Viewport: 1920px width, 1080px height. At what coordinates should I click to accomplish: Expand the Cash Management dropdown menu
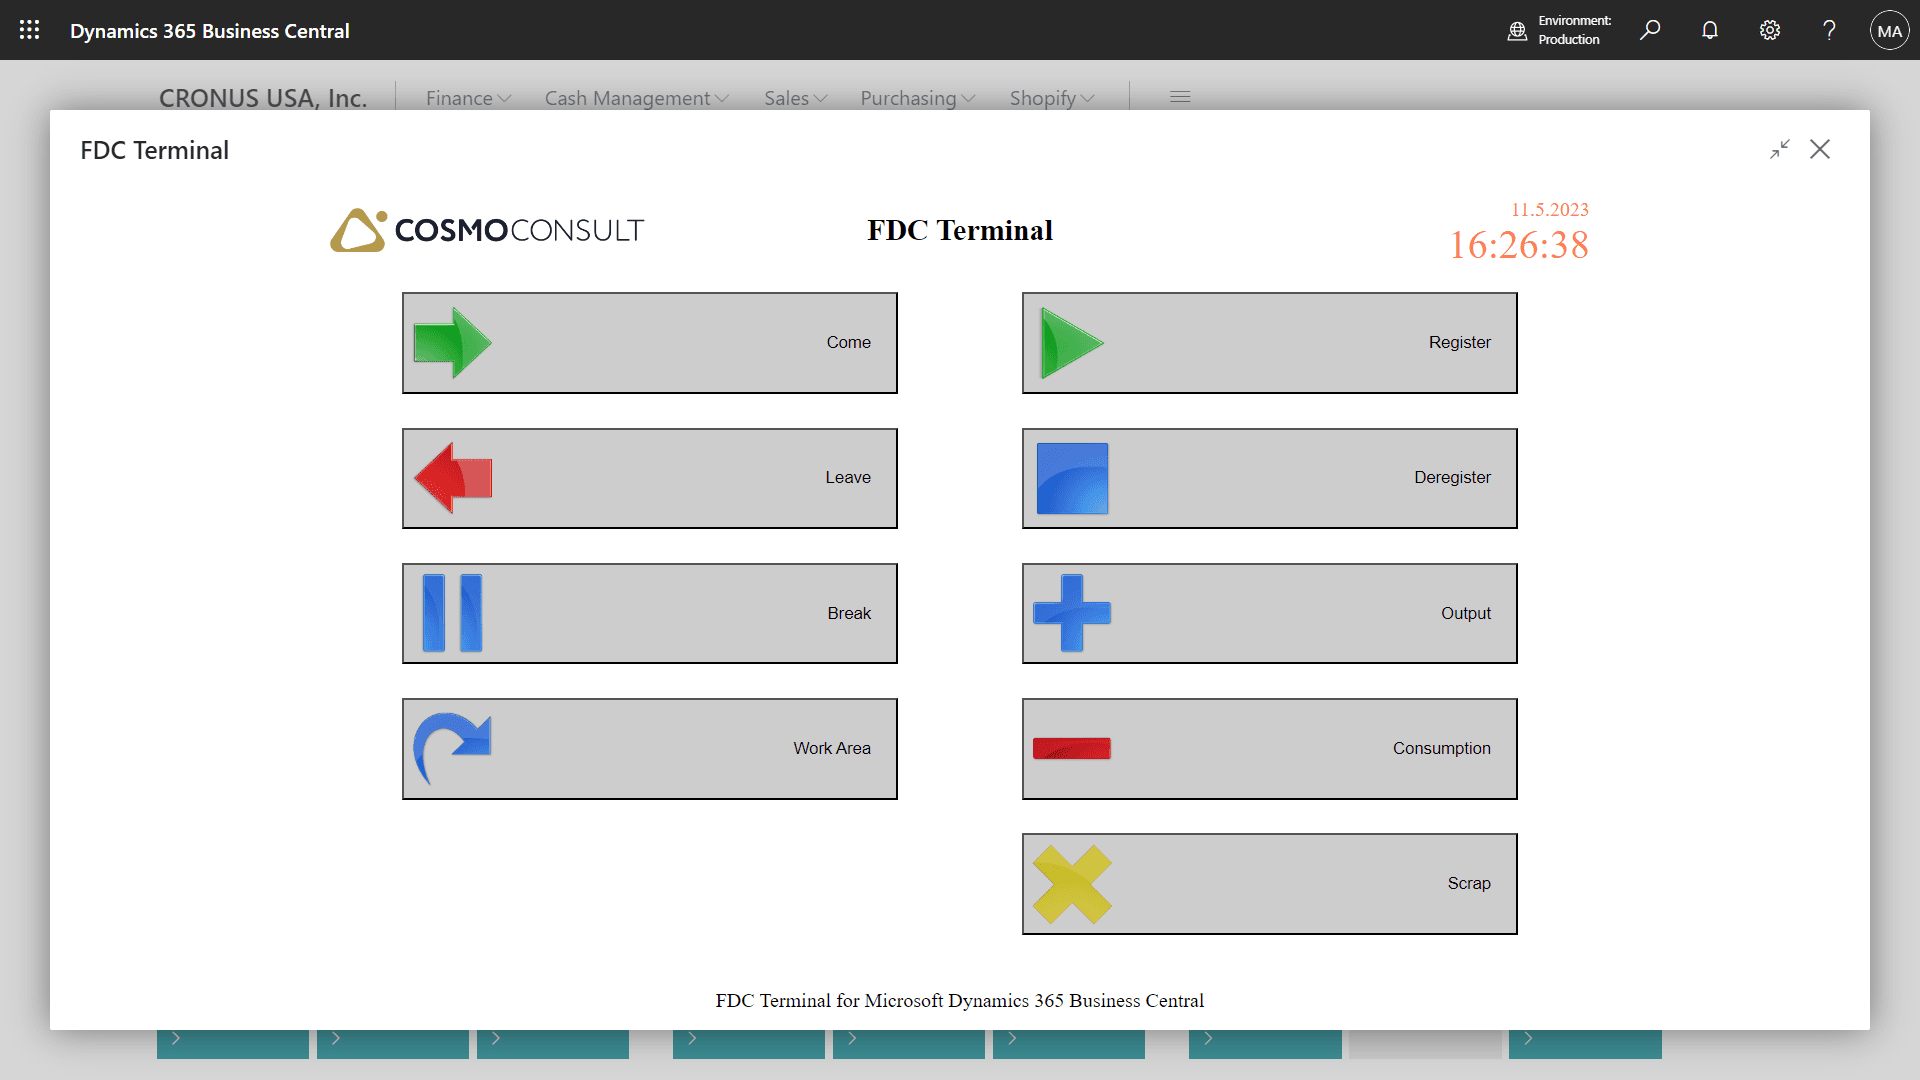(638, 96)
